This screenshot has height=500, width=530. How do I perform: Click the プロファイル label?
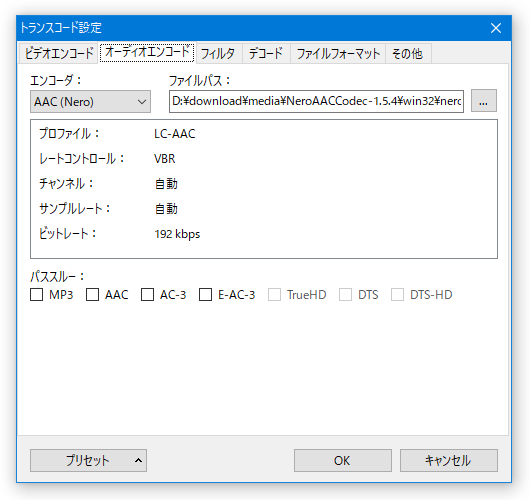(x=69, y=134)
